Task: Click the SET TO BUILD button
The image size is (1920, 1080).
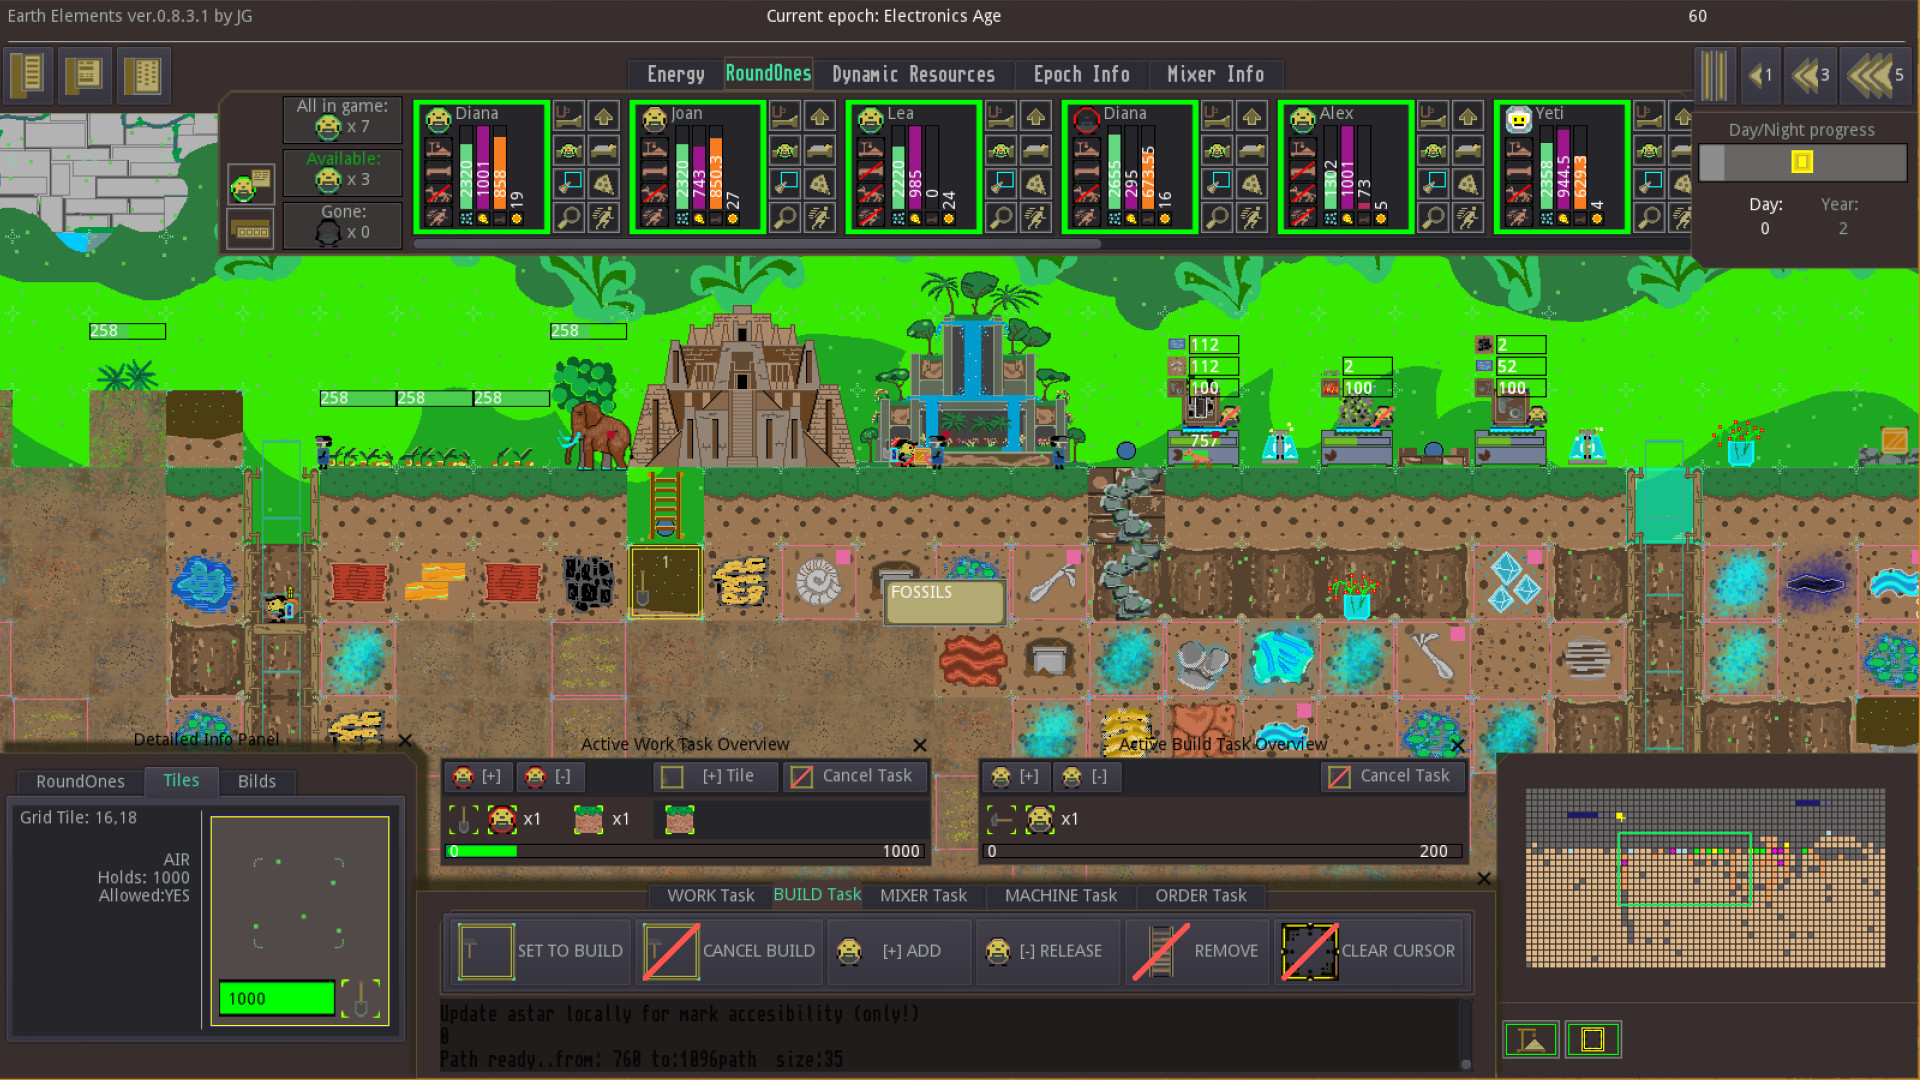Action: pyautogui.click(x=541, y=951)
